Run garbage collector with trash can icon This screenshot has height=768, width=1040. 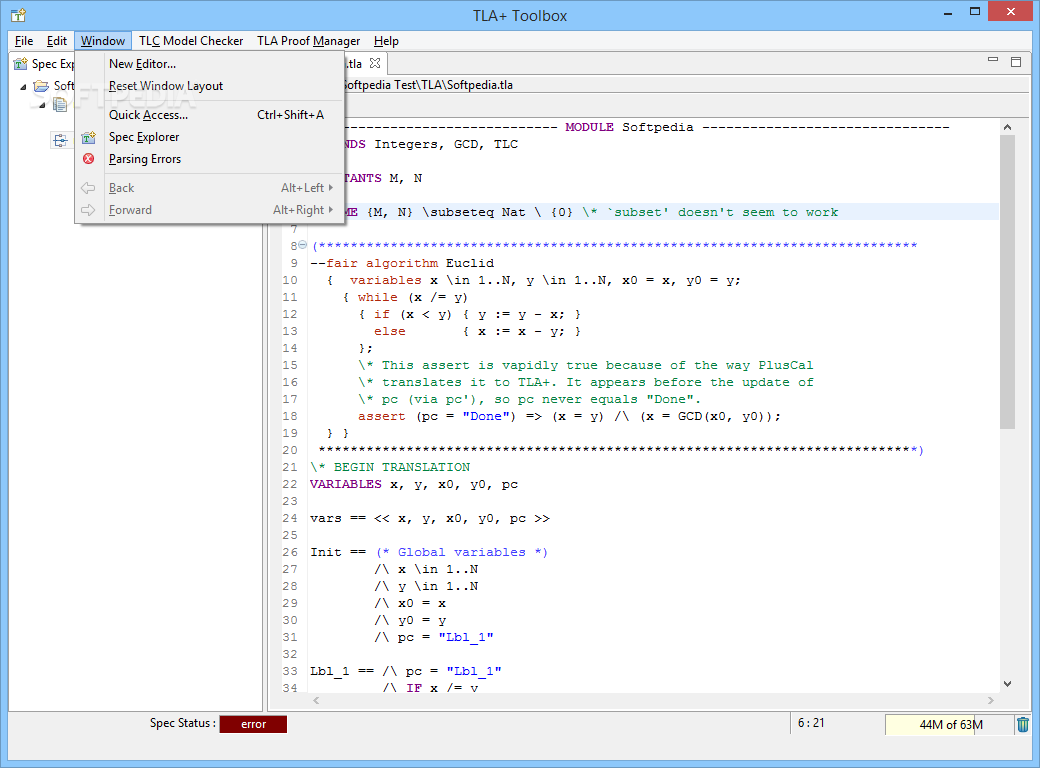(1023, 724)
